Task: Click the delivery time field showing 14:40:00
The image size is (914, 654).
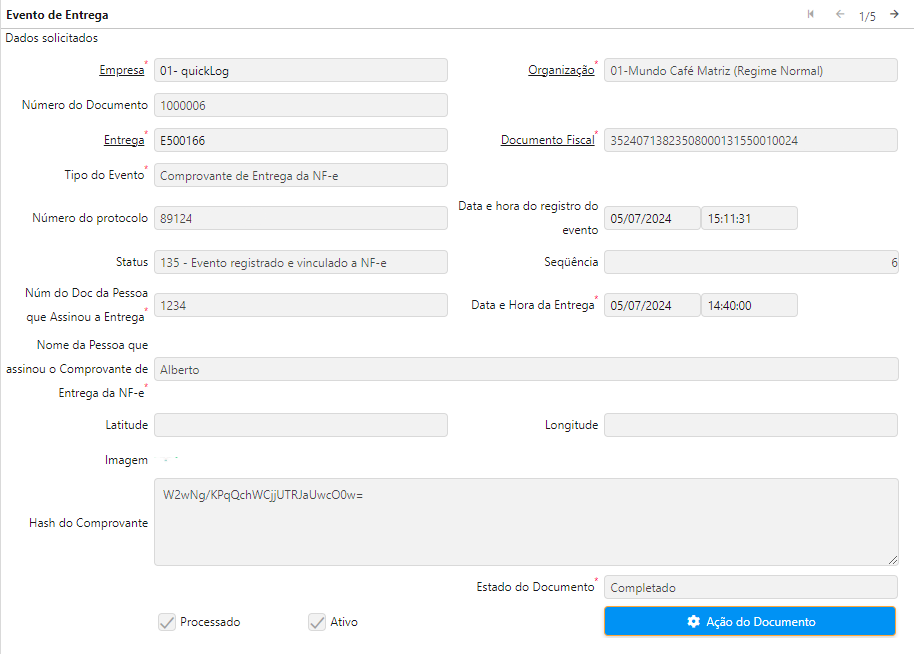Action: [x=749, y=305]
